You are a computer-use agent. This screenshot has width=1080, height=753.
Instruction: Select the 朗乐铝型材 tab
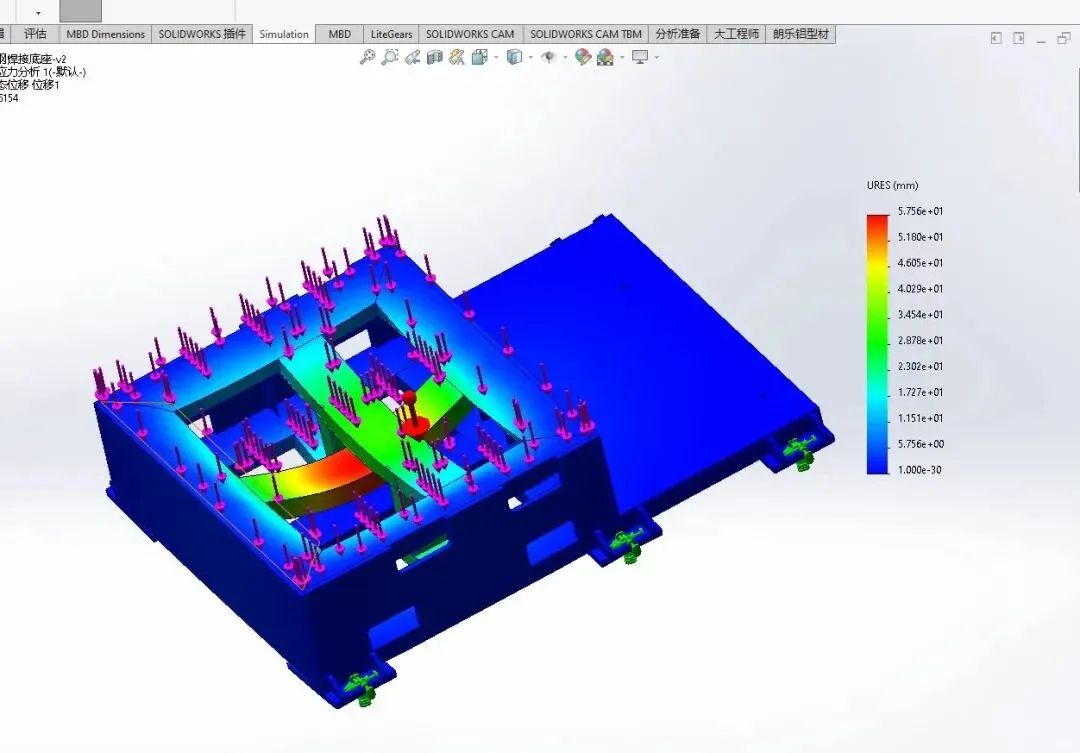coord(800,34)
